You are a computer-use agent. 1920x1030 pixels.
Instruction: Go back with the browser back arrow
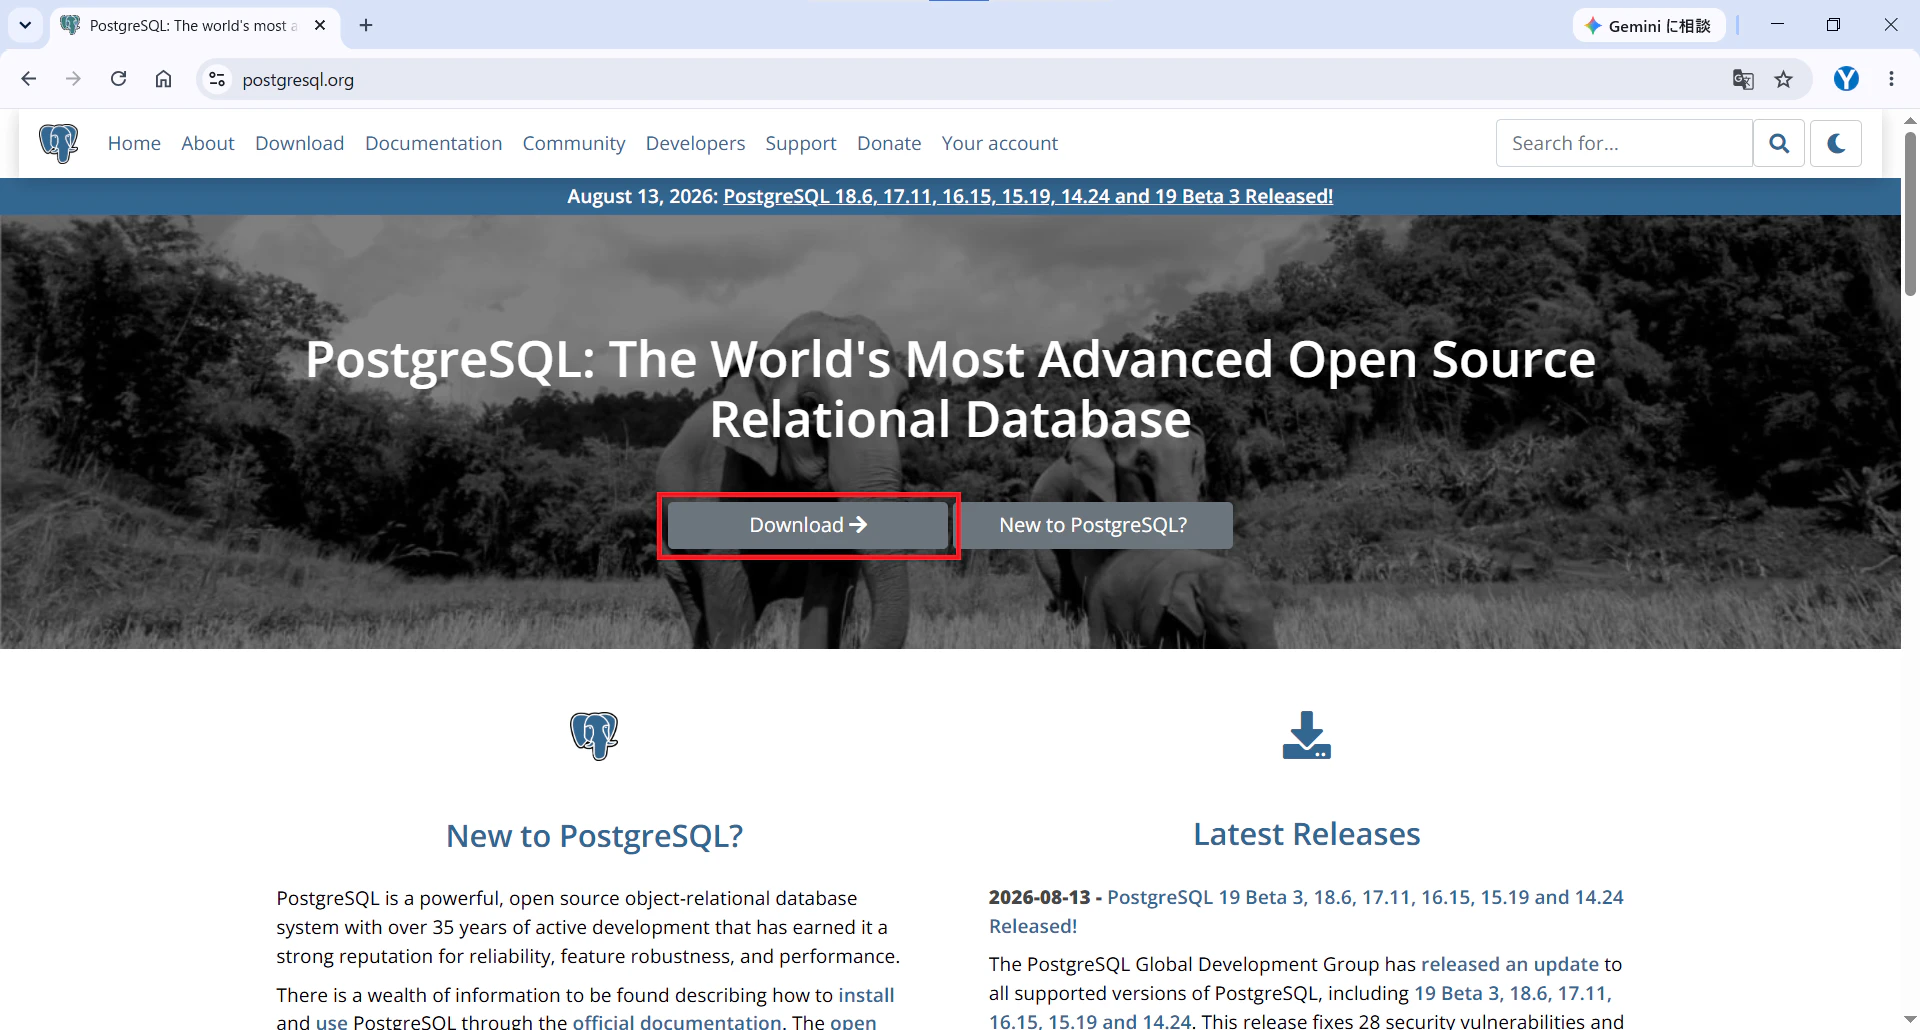pyautogui.click(x=29, y=79)
